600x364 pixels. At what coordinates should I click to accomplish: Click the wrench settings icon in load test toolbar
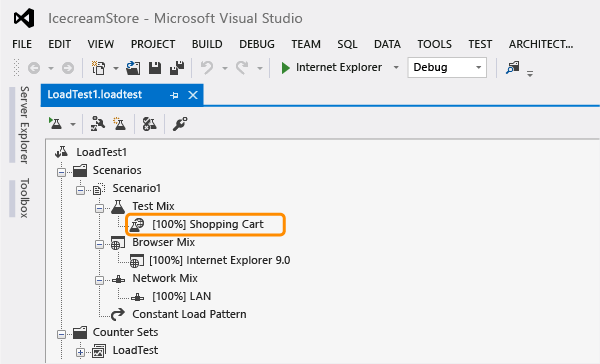tap(179, 124)
